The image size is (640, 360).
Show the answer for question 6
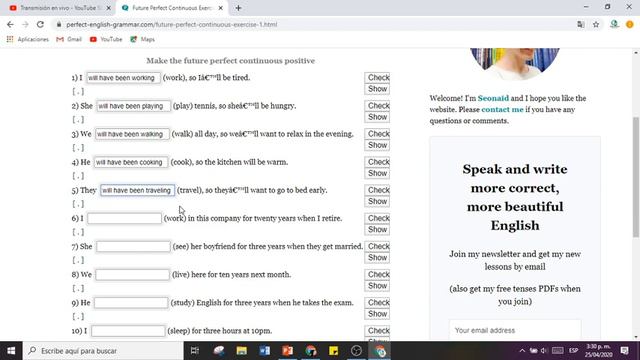coord(377,230)
